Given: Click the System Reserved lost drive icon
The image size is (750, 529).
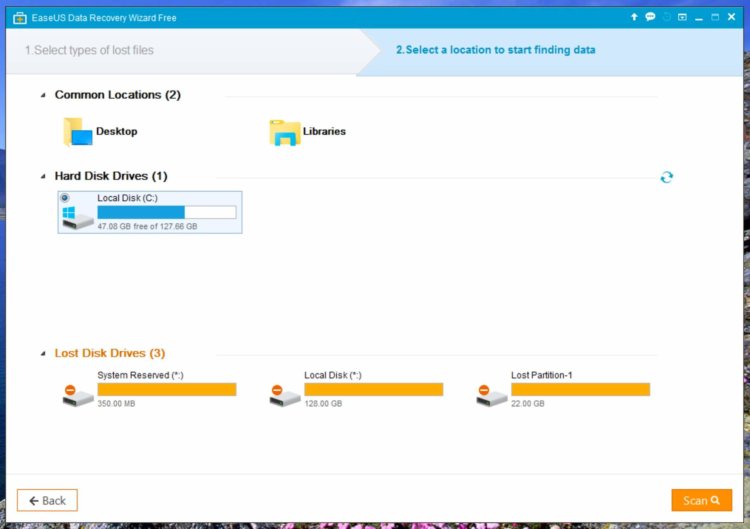Looking at the screenshot, I should (77, 396).
